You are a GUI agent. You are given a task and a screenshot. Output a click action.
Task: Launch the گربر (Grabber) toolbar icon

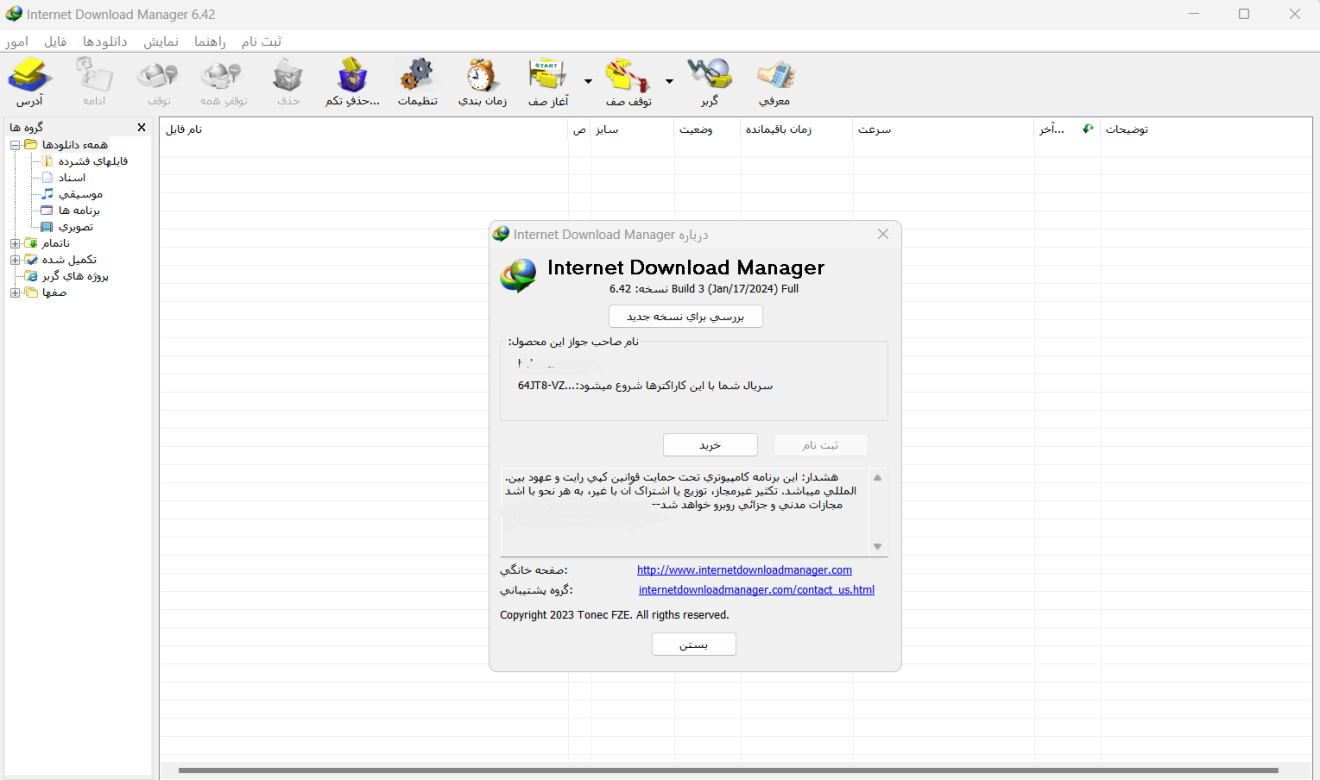[709, 81]
